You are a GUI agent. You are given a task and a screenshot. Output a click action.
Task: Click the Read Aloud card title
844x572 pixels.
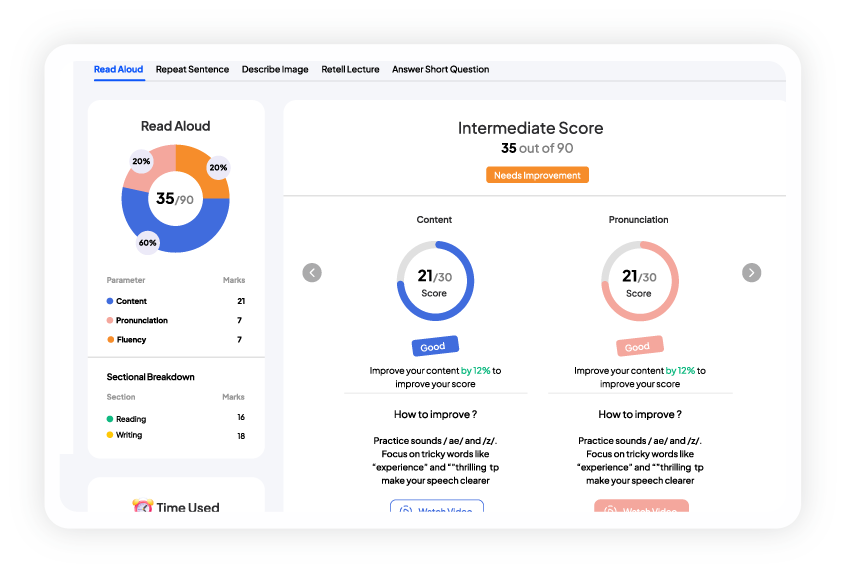[x=175, y=126]
